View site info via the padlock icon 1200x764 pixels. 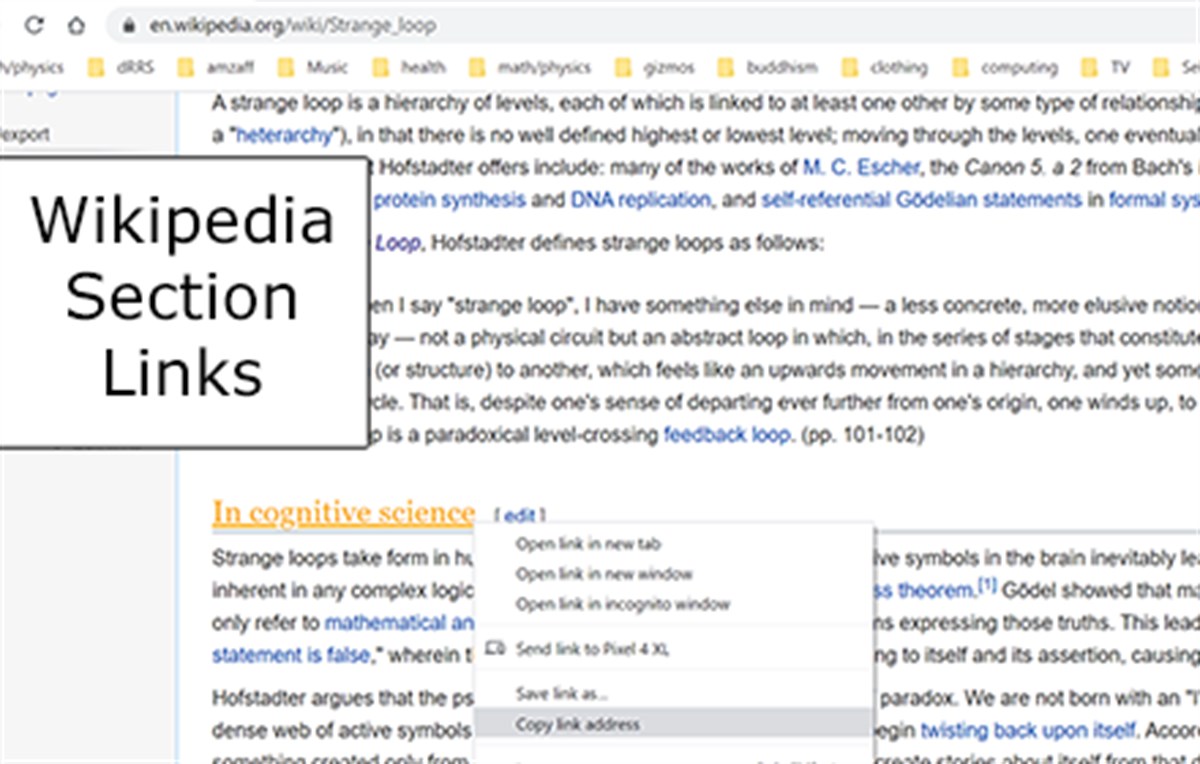(127, 26)
